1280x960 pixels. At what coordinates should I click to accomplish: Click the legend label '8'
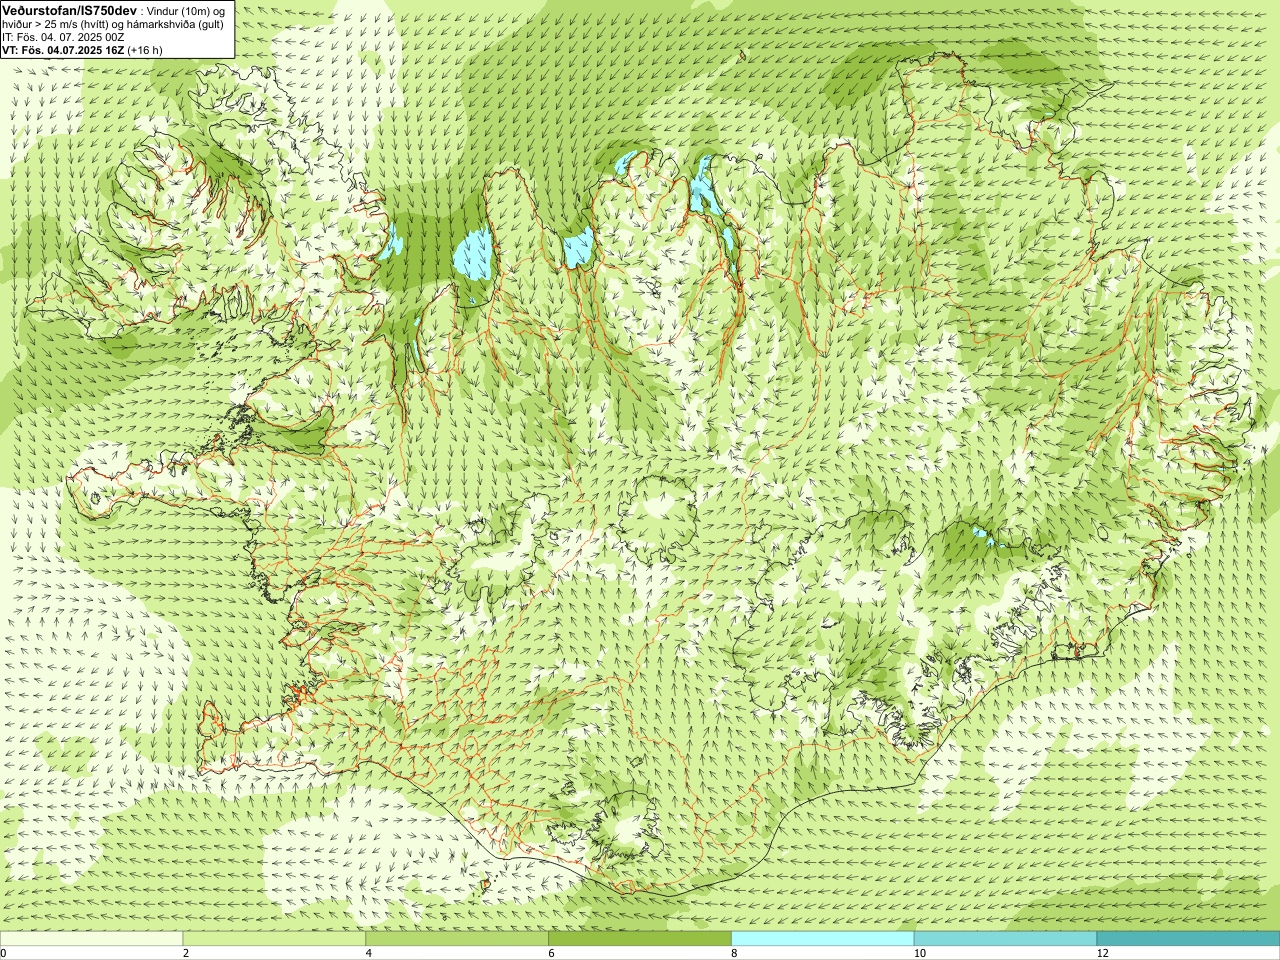(x=734, y=953)
